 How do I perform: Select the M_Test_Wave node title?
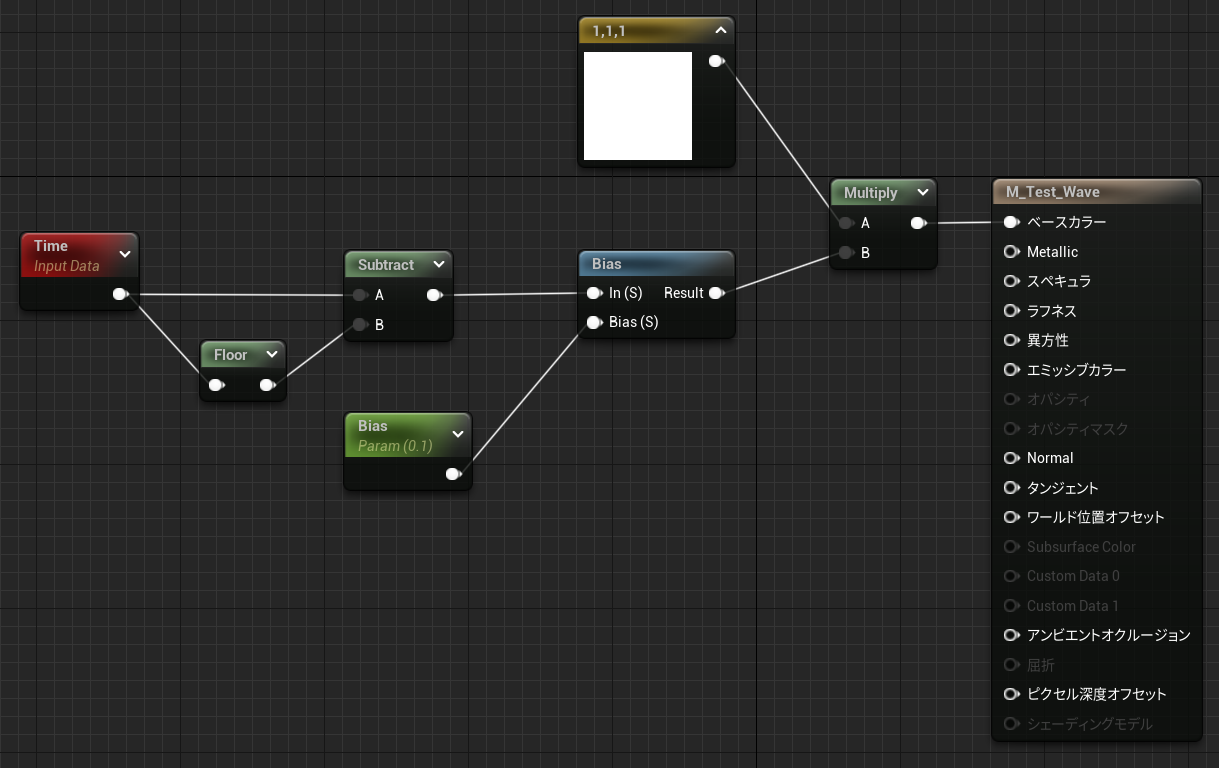(1053, 192)
